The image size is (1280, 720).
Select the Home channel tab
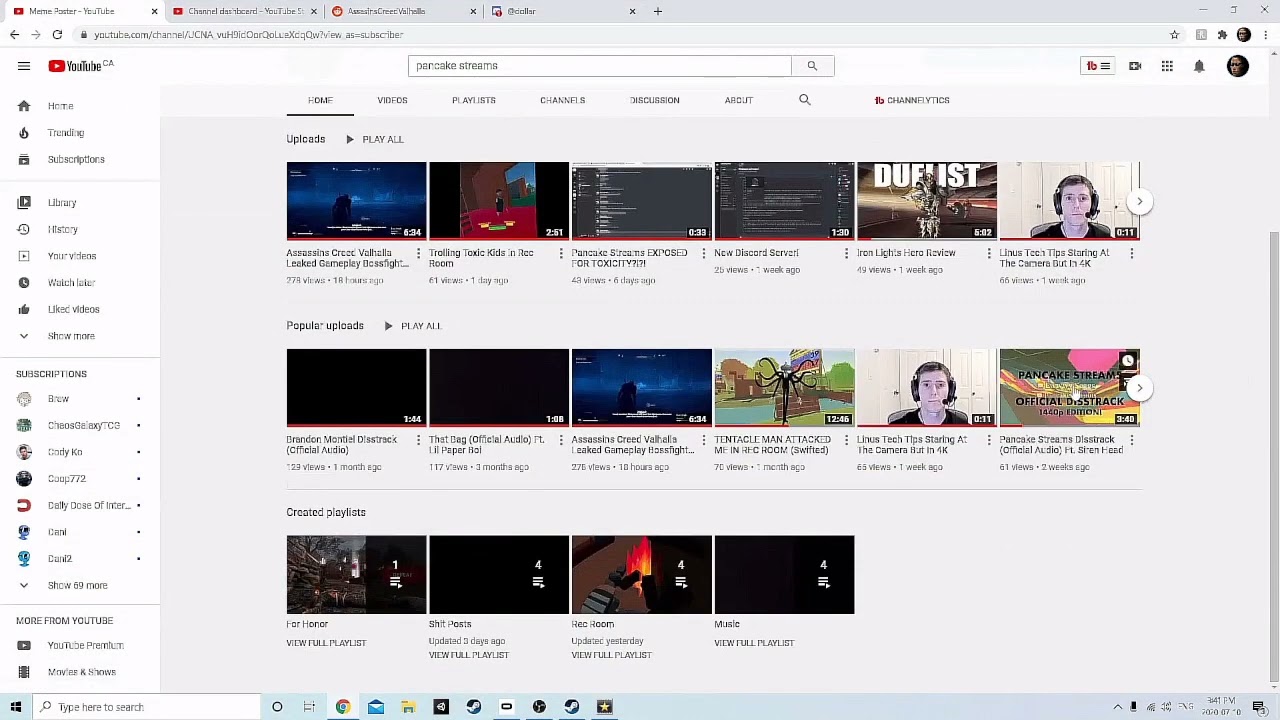(320, 100)
